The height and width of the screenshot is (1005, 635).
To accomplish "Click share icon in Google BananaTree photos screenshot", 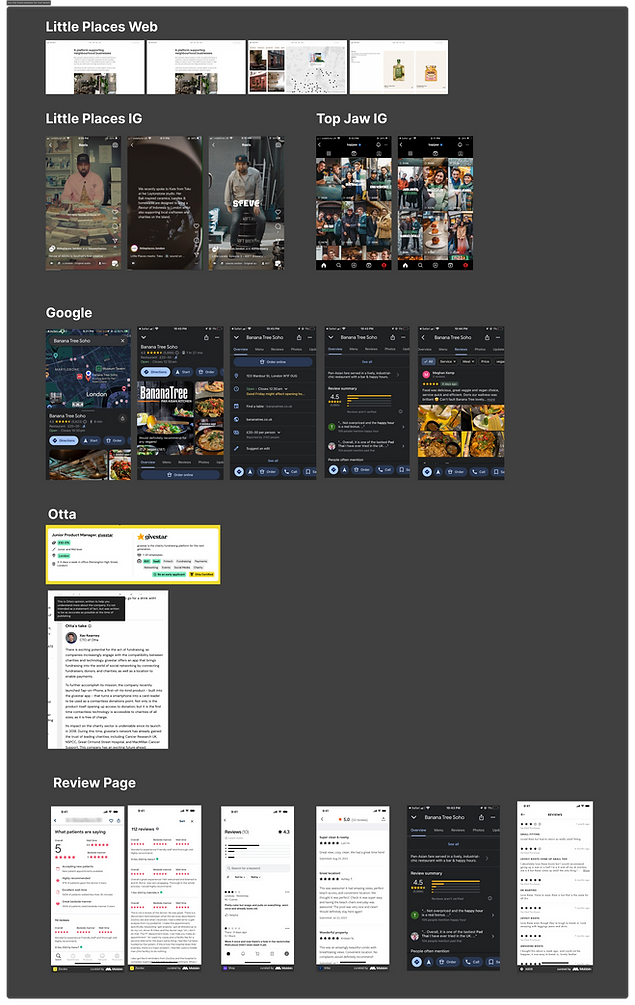I will click(206, 337).
